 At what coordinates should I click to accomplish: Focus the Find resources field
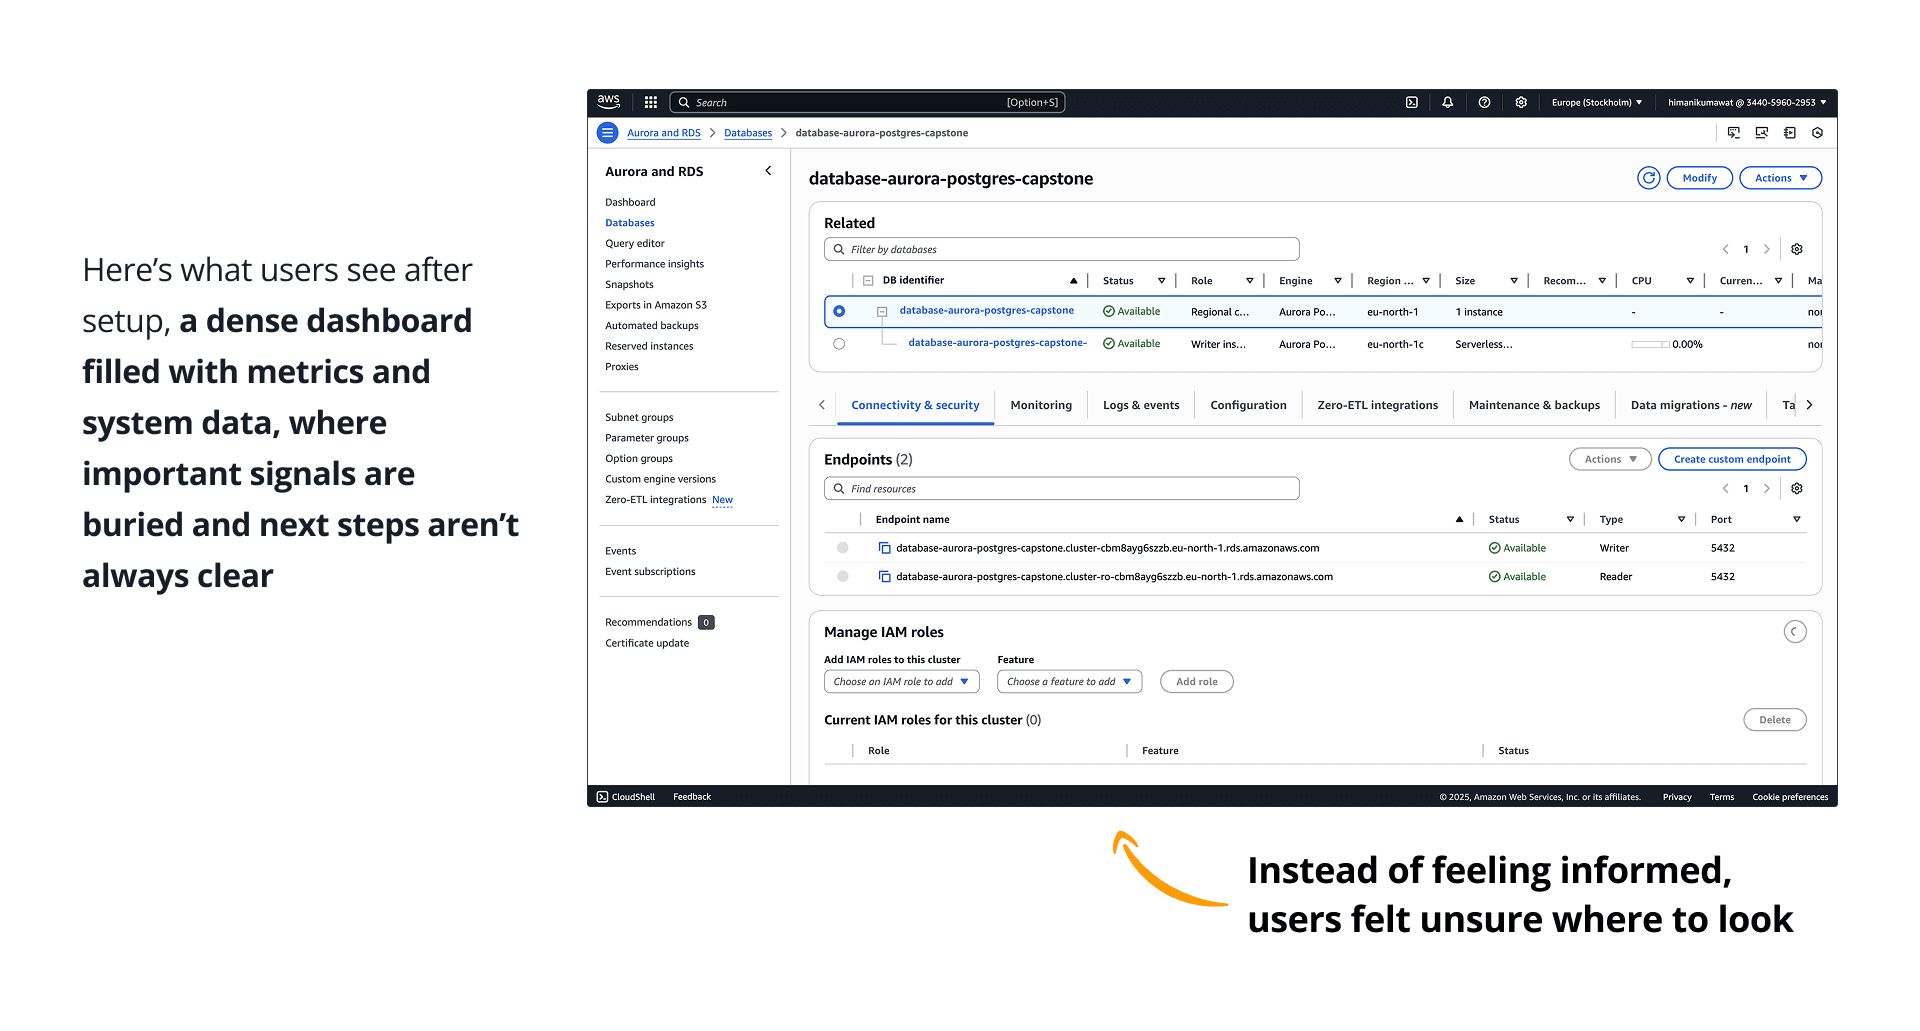(1062, 489)
